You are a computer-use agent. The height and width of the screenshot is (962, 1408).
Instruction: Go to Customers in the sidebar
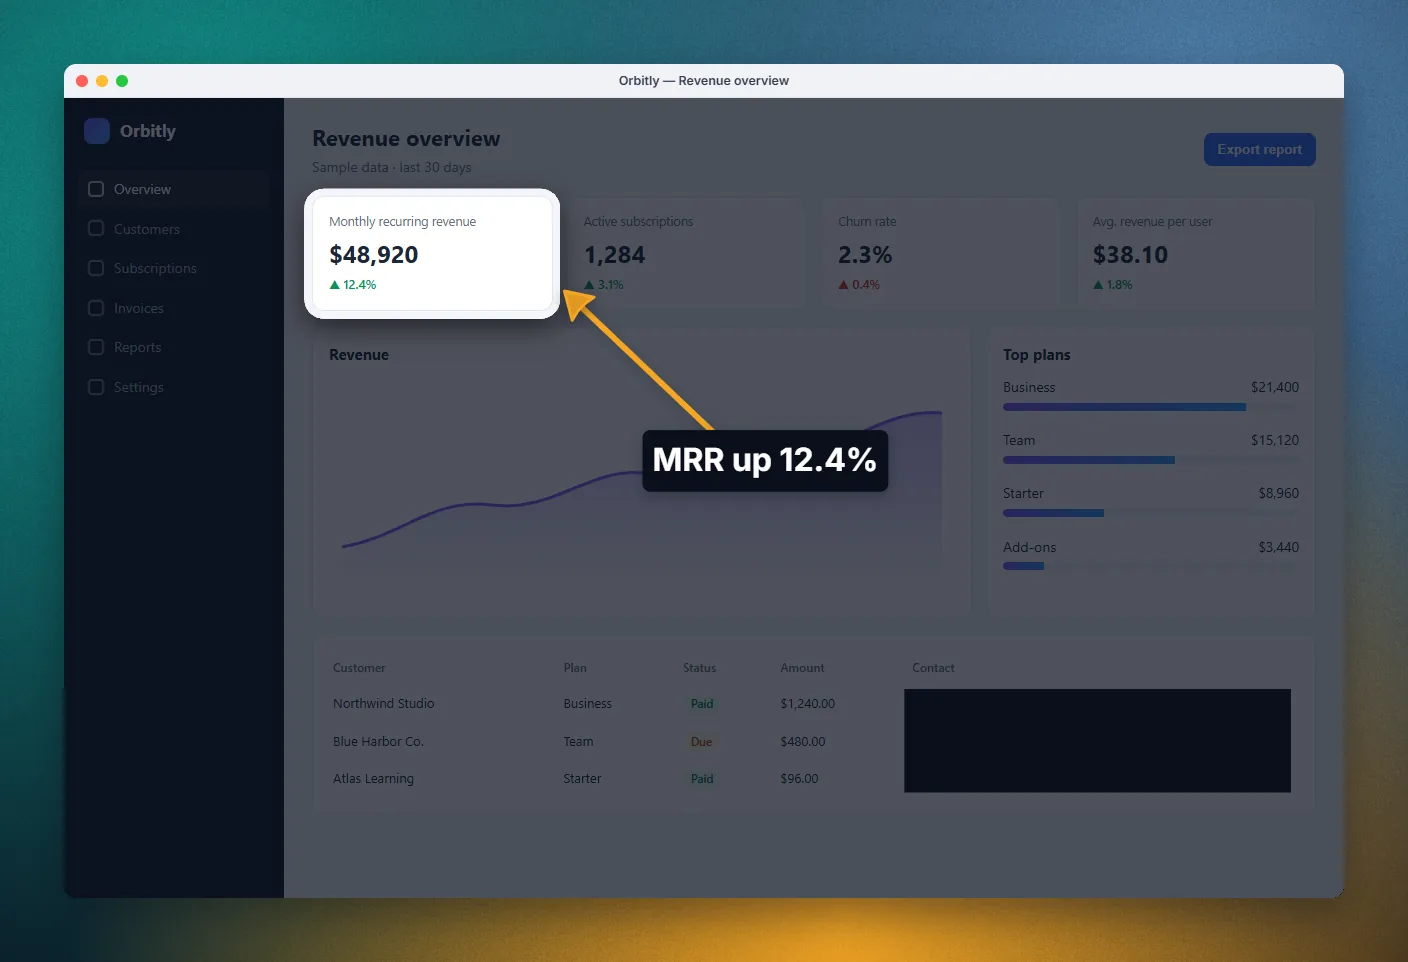147,229
